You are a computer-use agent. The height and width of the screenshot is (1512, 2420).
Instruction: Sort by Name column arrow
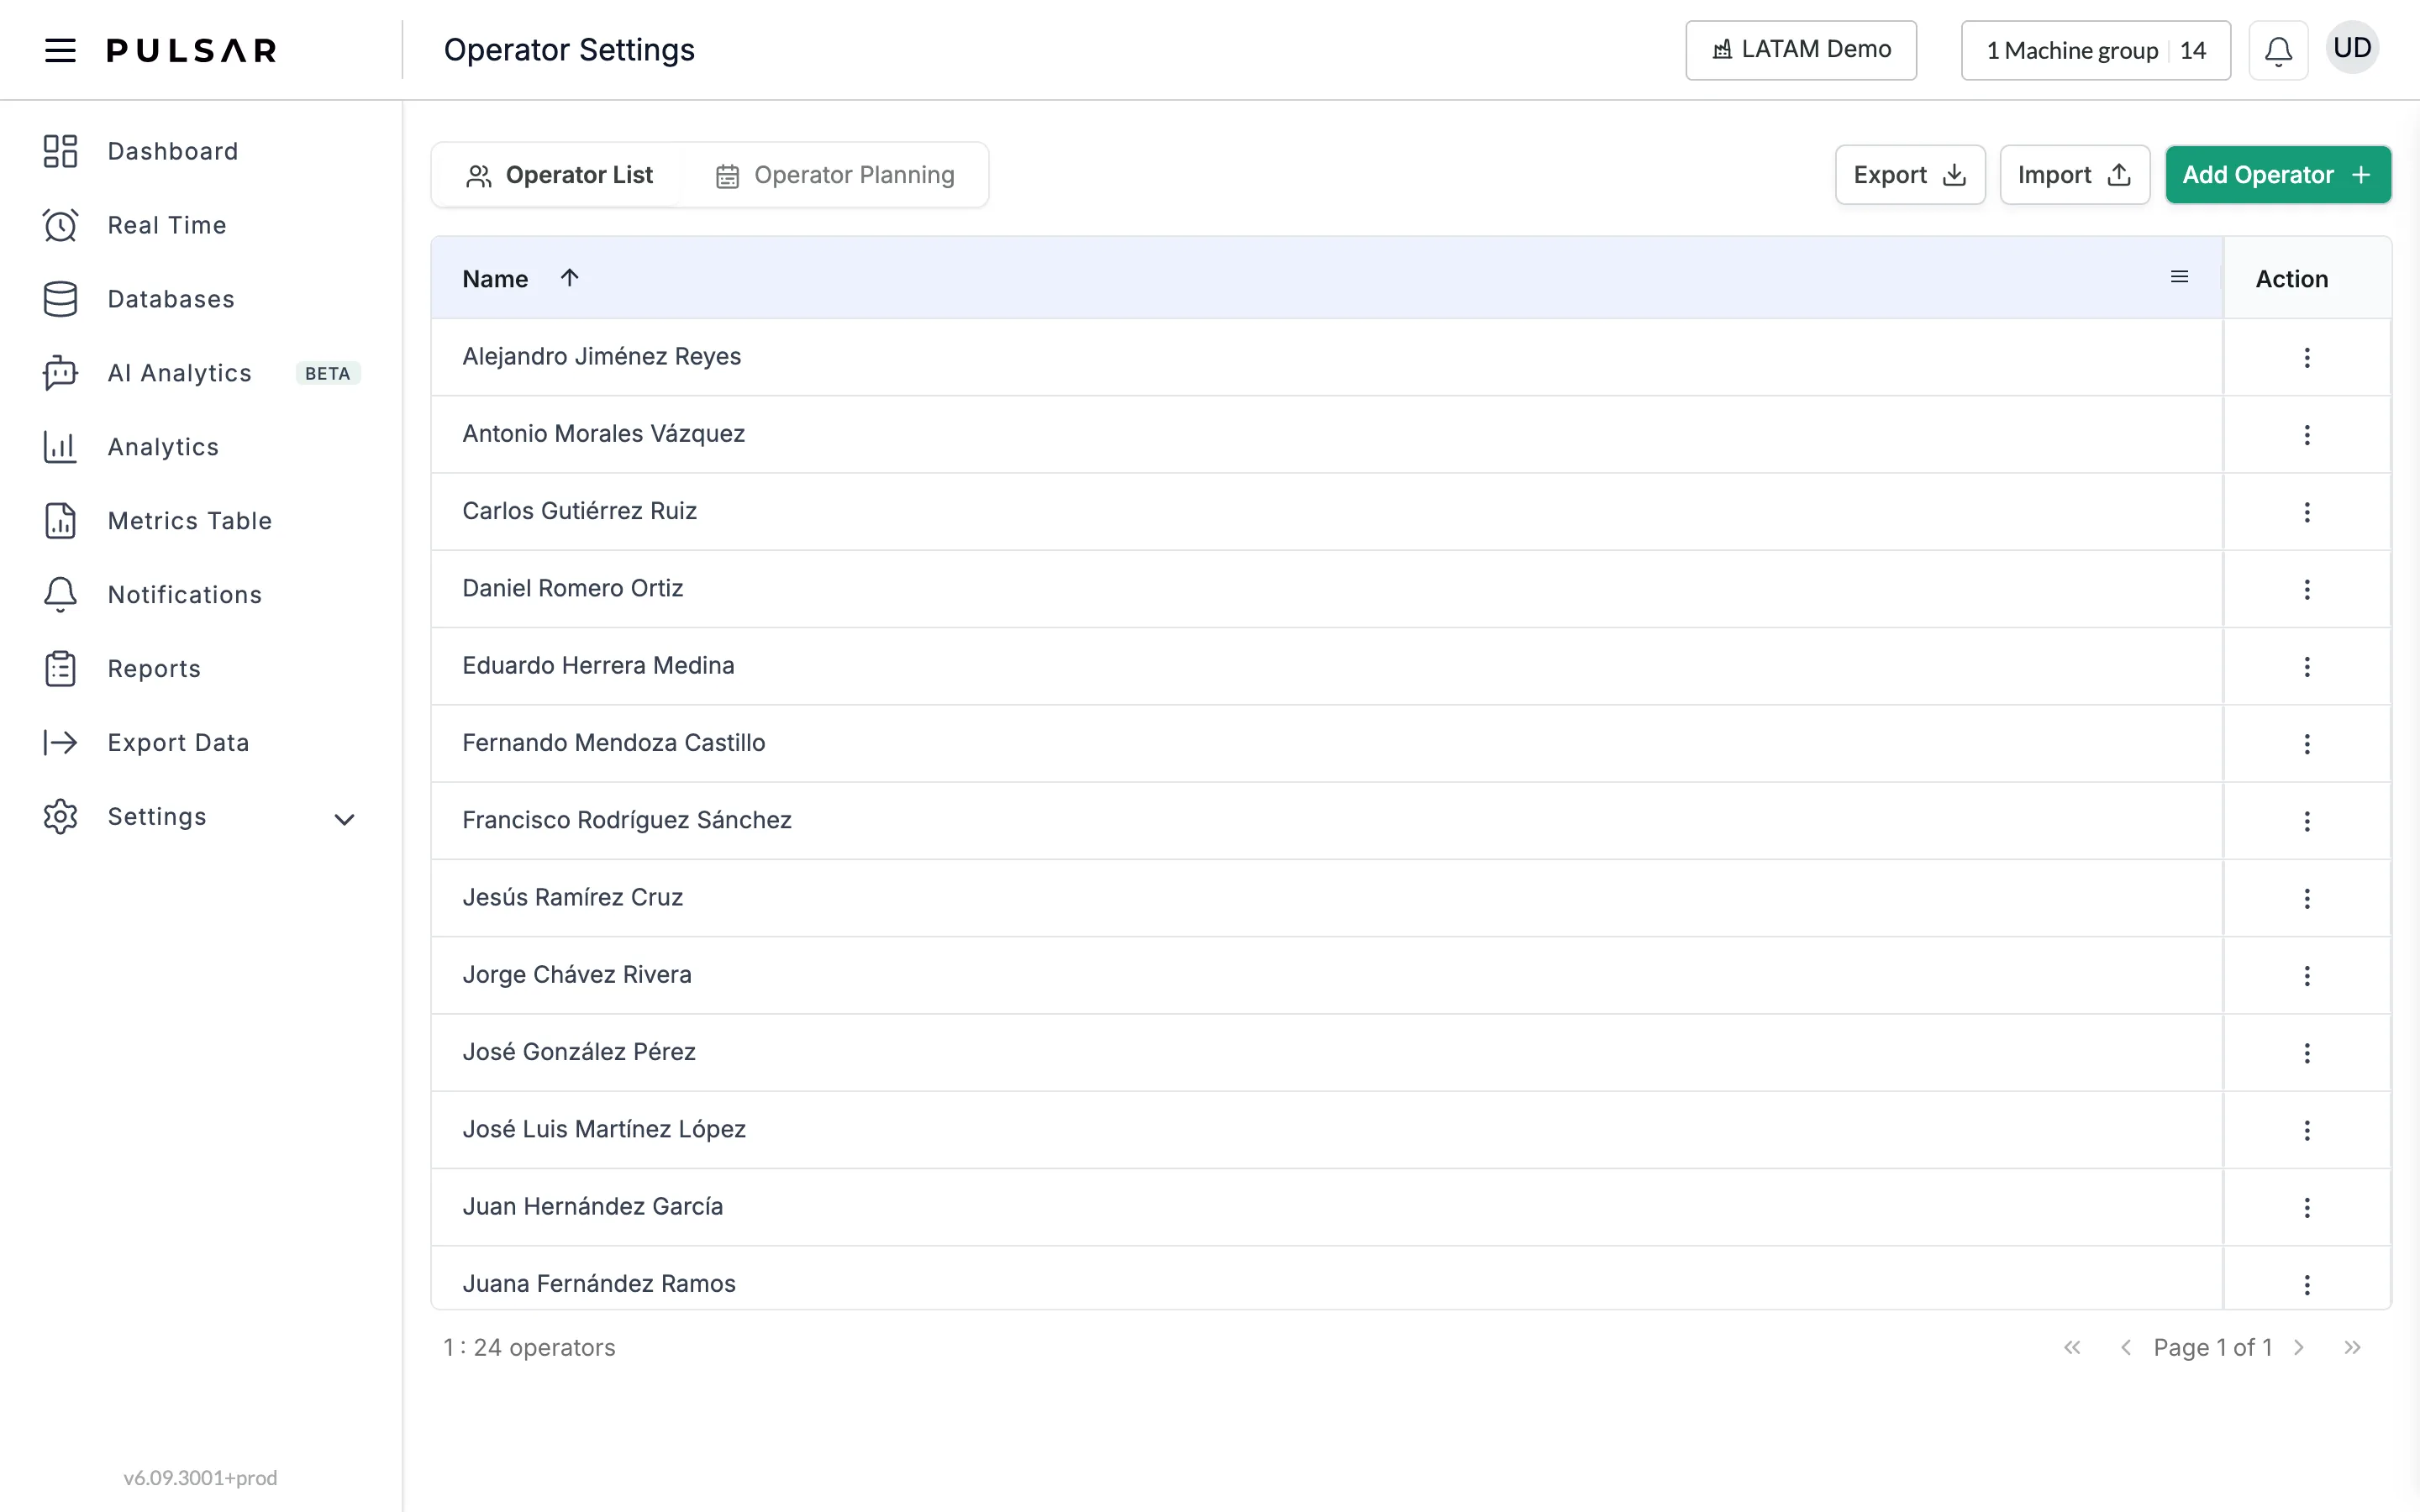click(570, 277)
